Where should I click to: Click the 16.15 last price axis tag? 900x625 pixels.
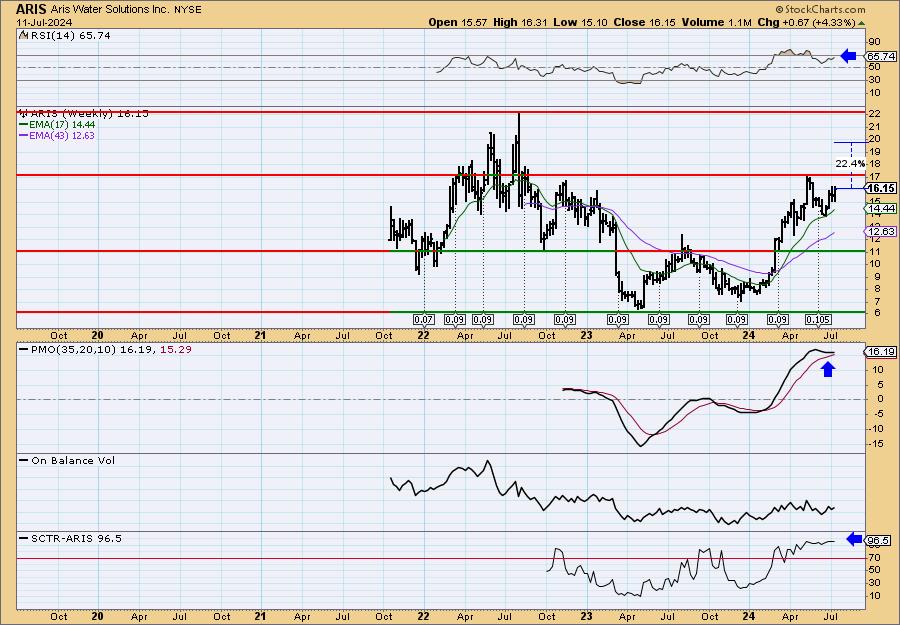click(x=881, y=188)
